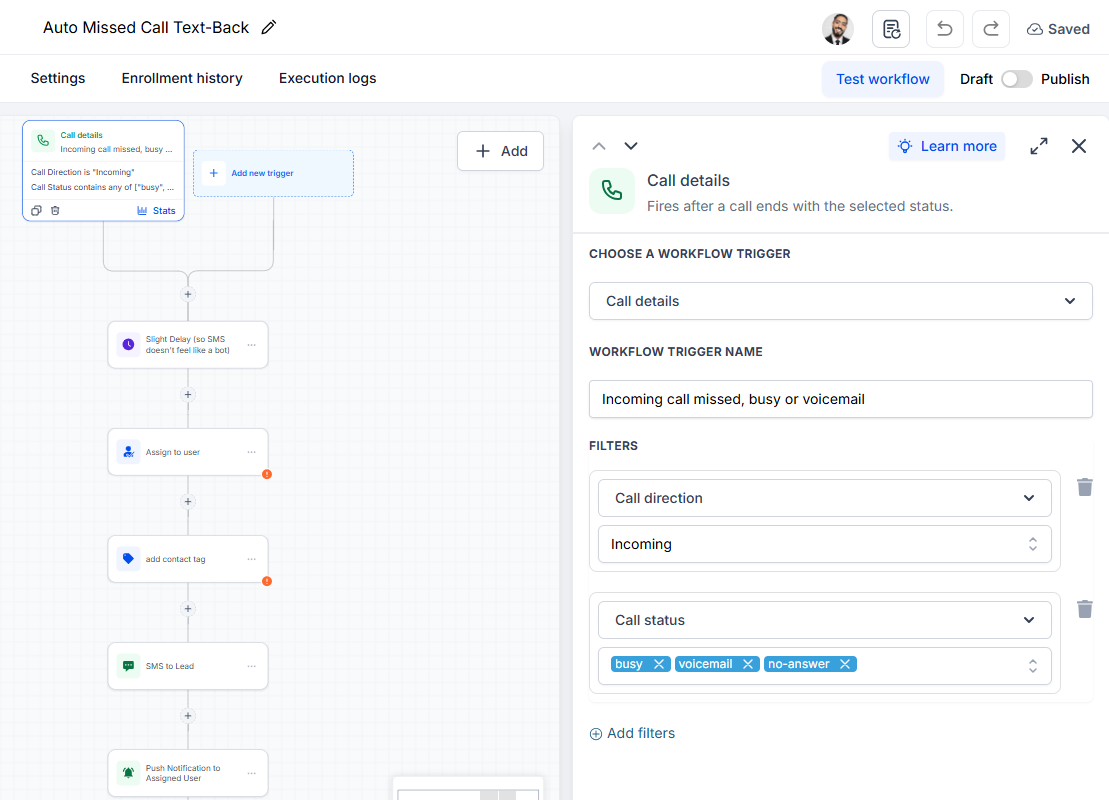
Task: Open the Incoming value selector
Action: [x=824, y=544]
